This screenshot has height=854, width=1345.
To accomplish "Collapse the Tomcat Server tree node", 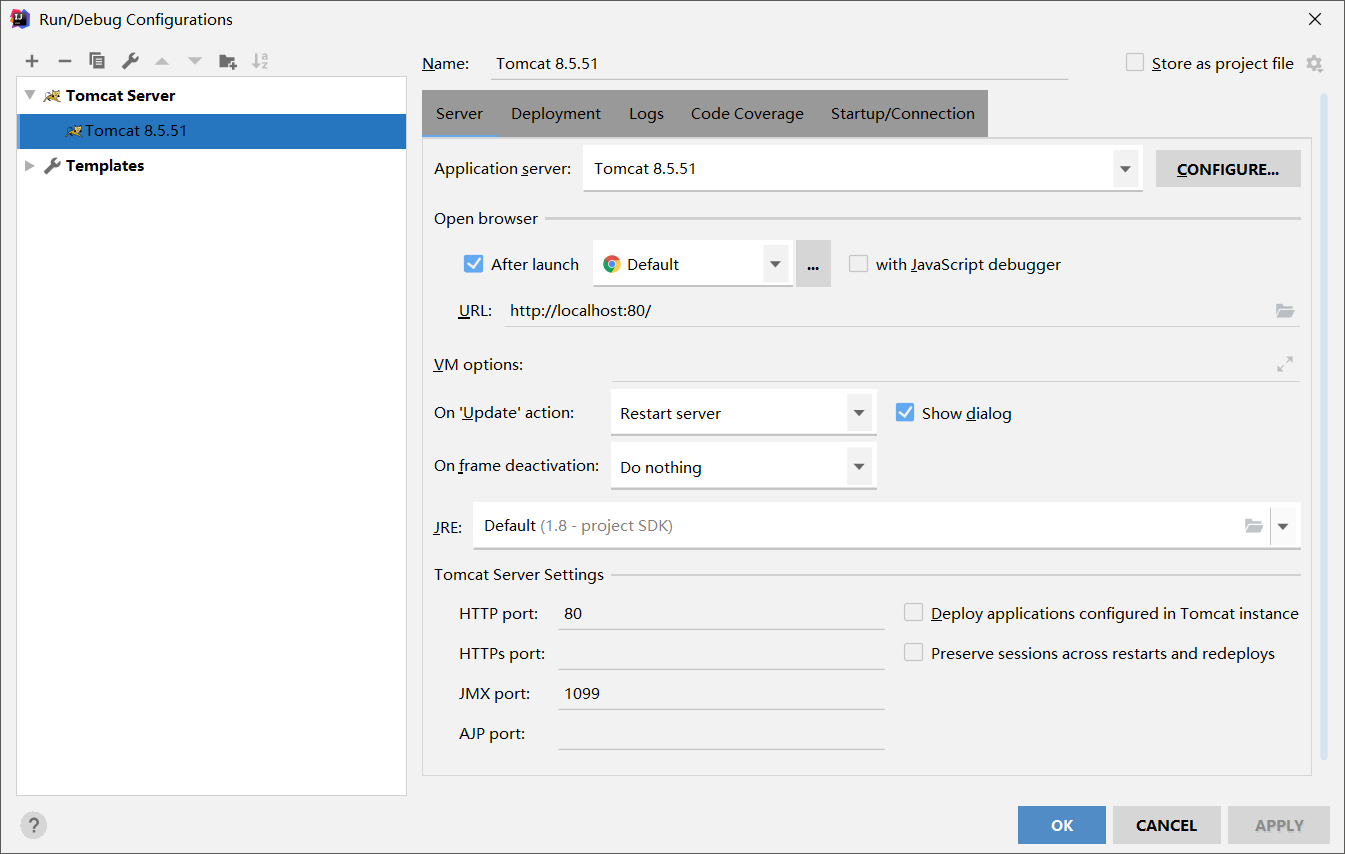I will pyautogui.click(x=30, y=96).
